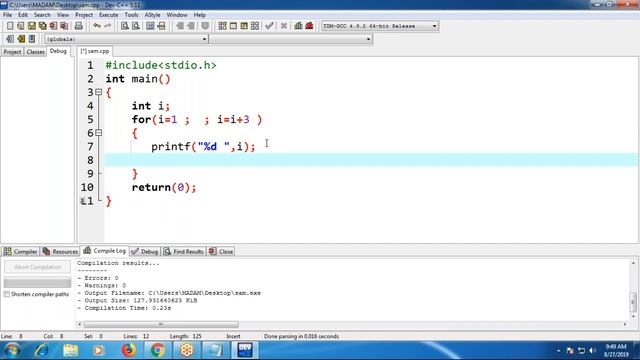
Task: Click the red Delete Profiling Information icon
Action: (x=309, y=26)
